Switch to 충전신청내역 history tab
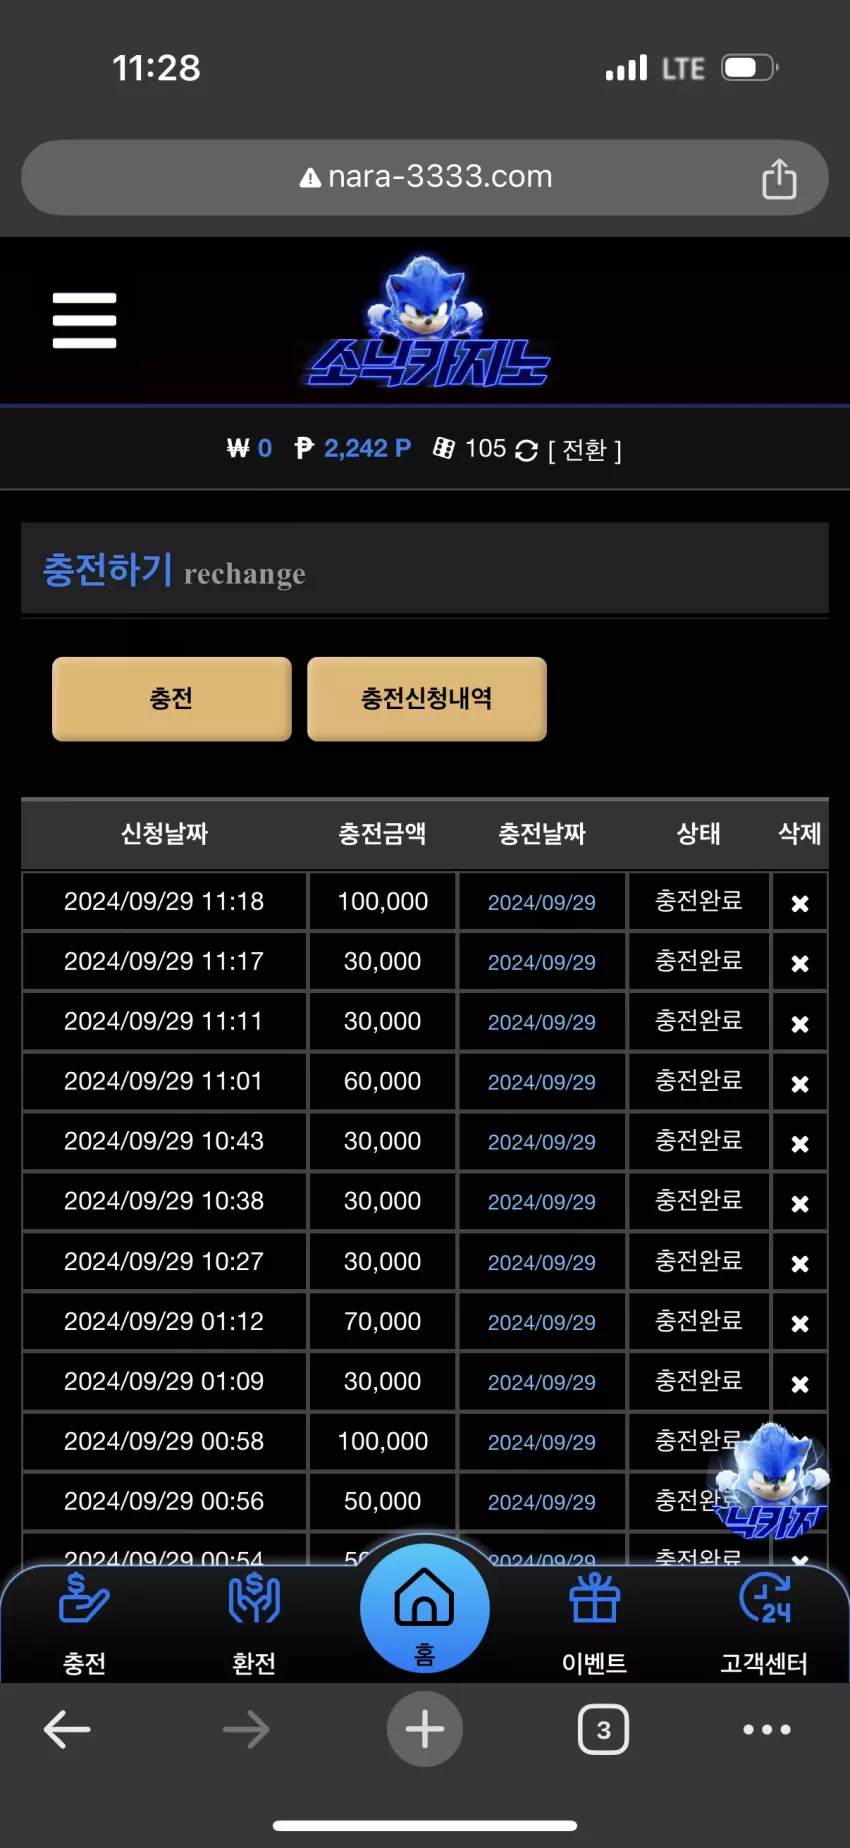The width and height of the screenshot is (850, 1848). pyautogui.click(x=427, y=699)
